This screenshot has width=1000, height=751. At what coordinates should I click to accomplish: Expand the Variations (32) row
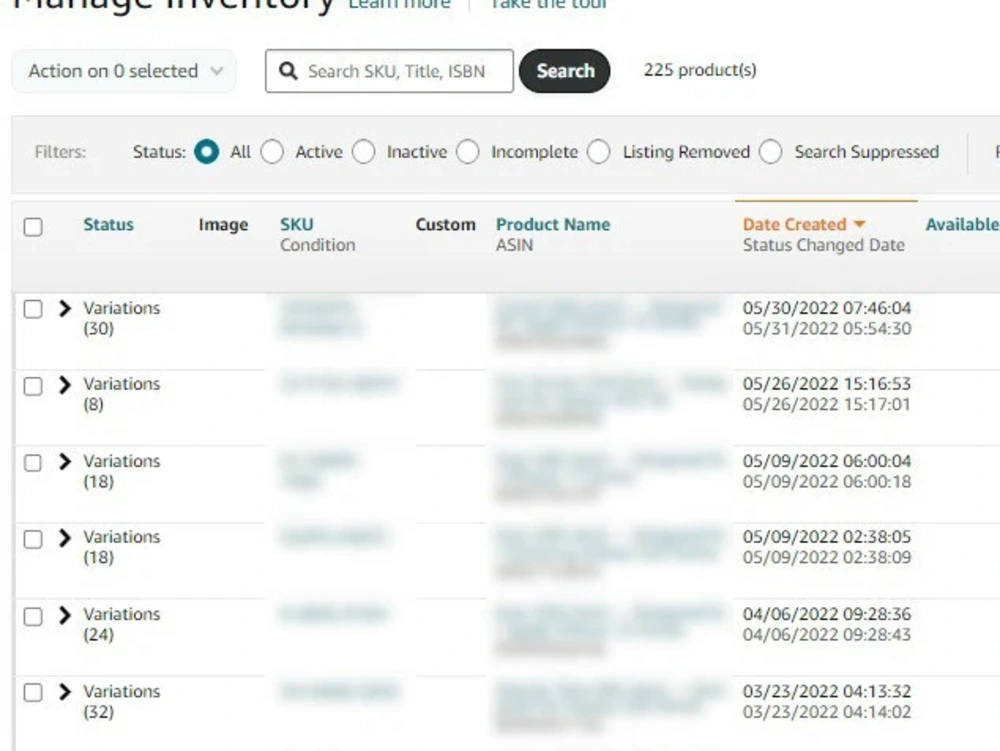[64, 692]
